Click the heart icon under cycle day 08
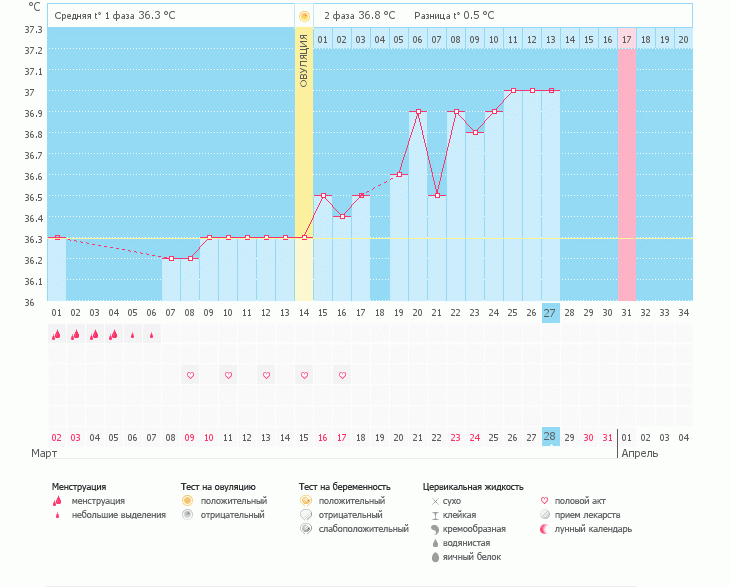This screenshot has height=587, width=731. [x=190, y=375]
